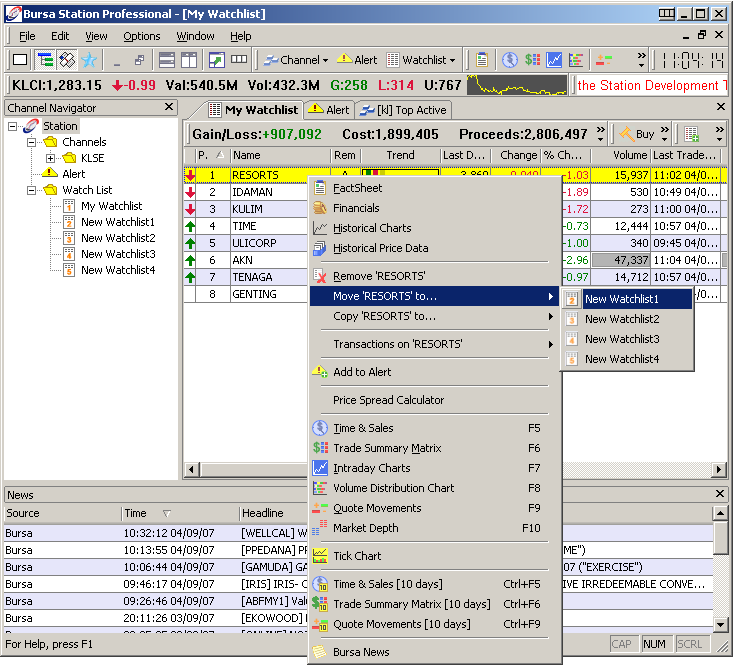Select New Watchlist3 in the navigator tree
Screen dimensions: 733x665
point(118,254)
